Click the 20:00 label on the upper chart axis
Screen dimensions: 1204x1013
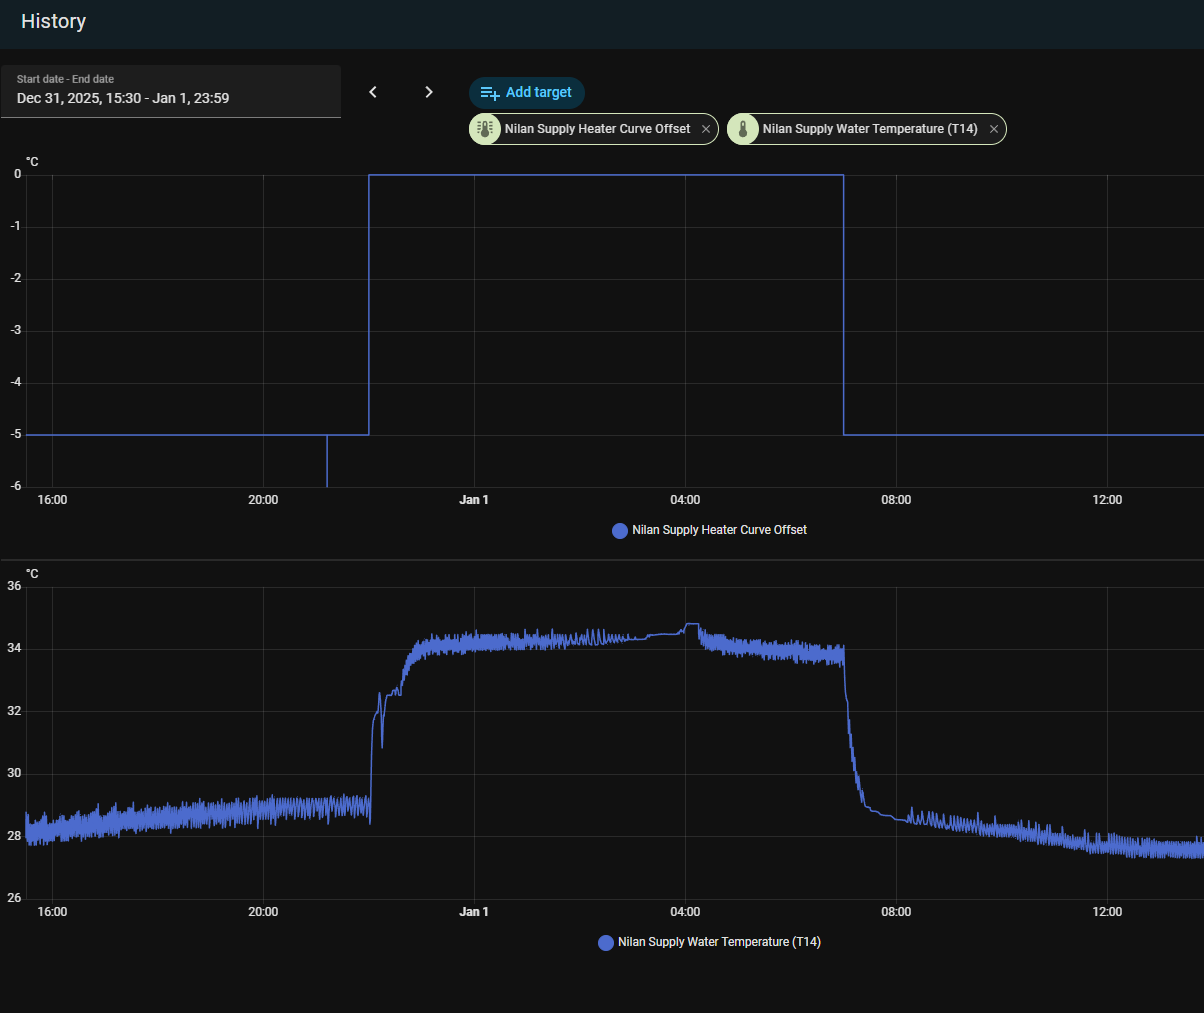(263, 500)
